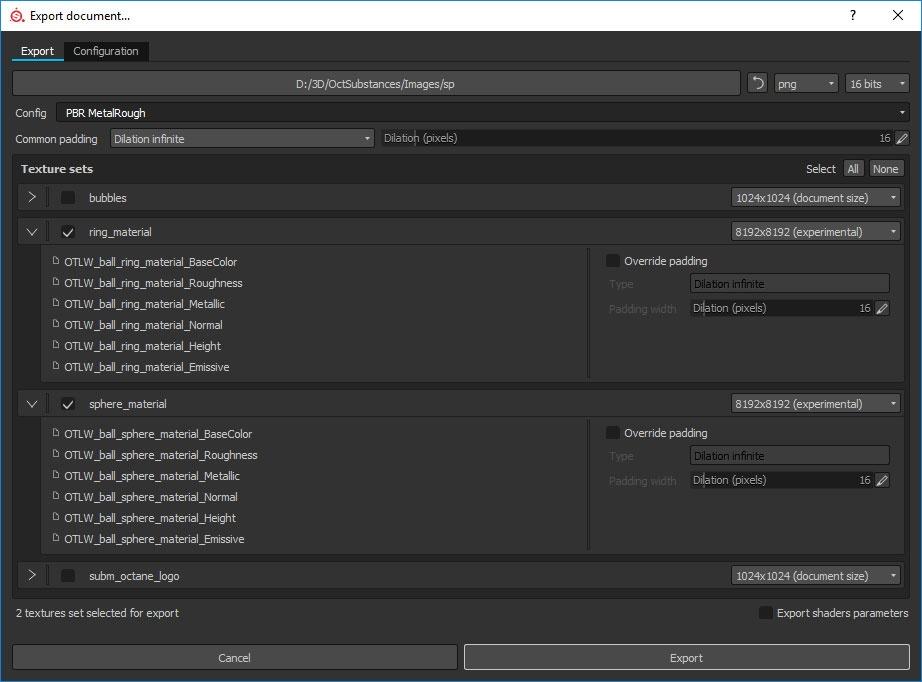The height and width of the screenshot is (682, 922).
Task: Select All texture sets
Action: (x=853, y=169)
